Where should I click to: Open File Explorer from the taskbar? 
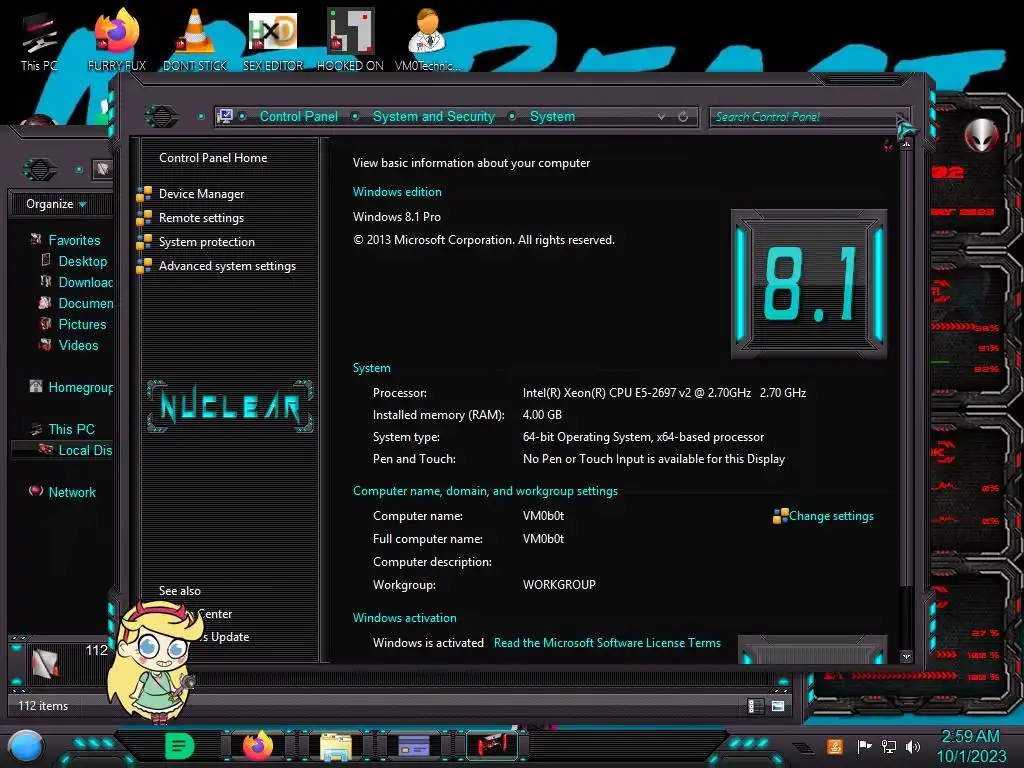[336, 747]
